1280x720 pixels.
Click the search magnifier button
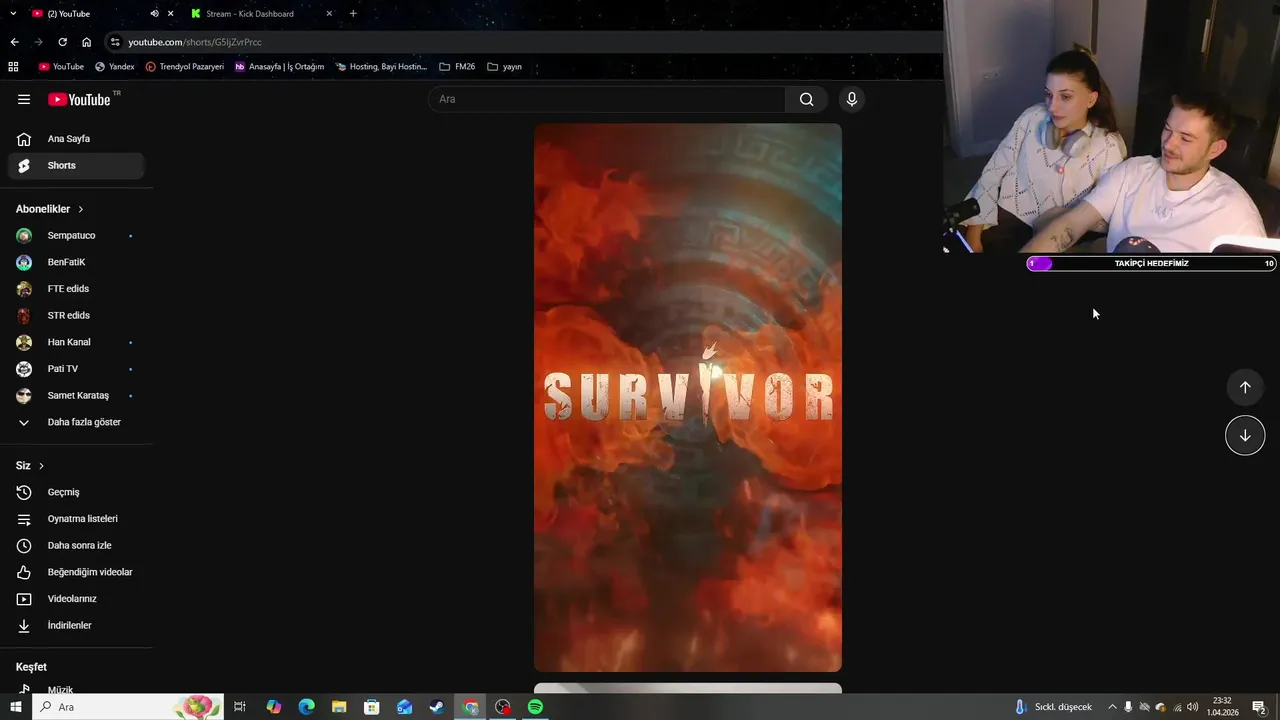point(806,99)
